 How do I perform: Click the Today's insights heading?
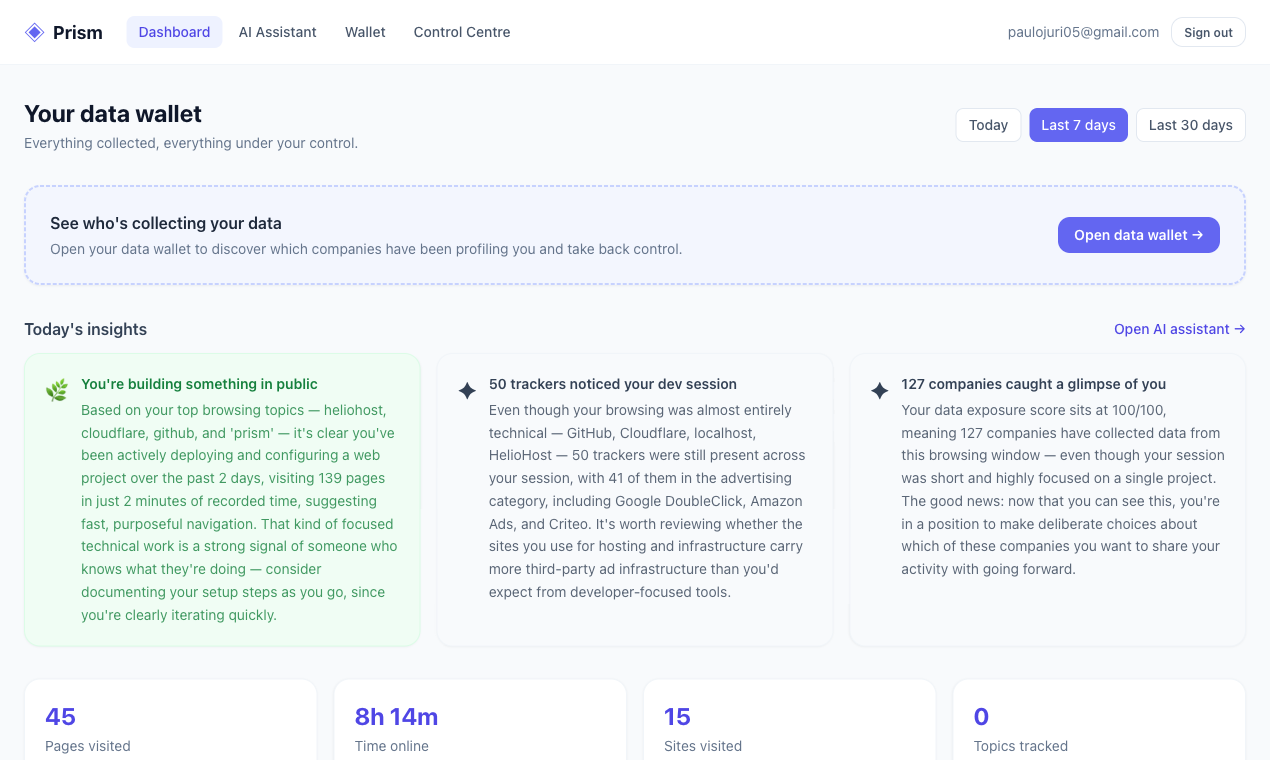[x=85, y=329]
